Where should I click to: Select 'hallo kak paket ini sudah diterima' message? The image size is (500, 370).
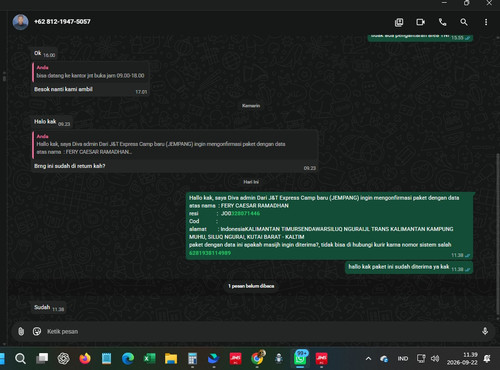point(409,267)
